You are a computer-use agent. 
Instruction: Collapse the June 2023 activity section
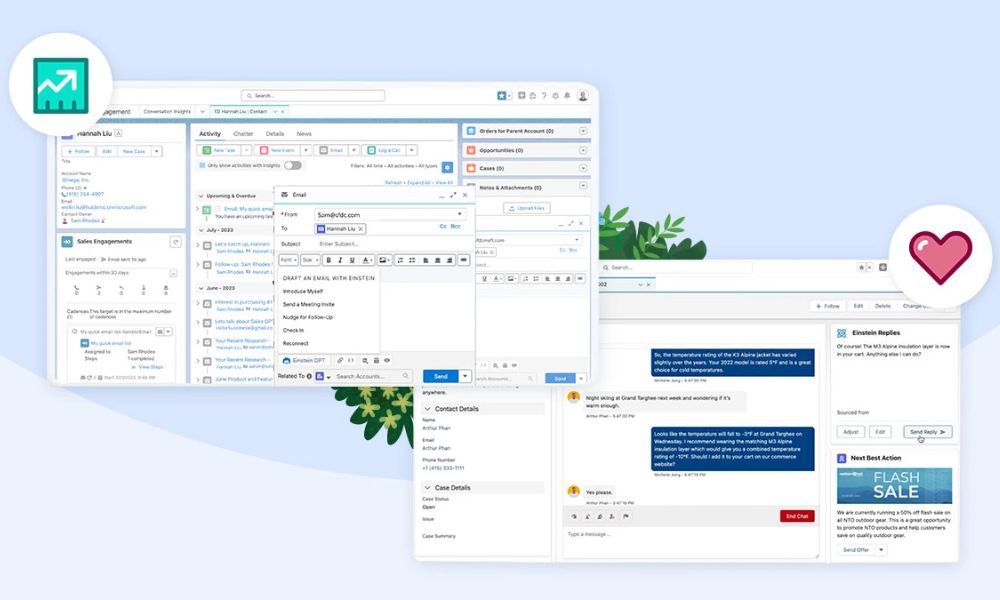click(x=201, y=288)
